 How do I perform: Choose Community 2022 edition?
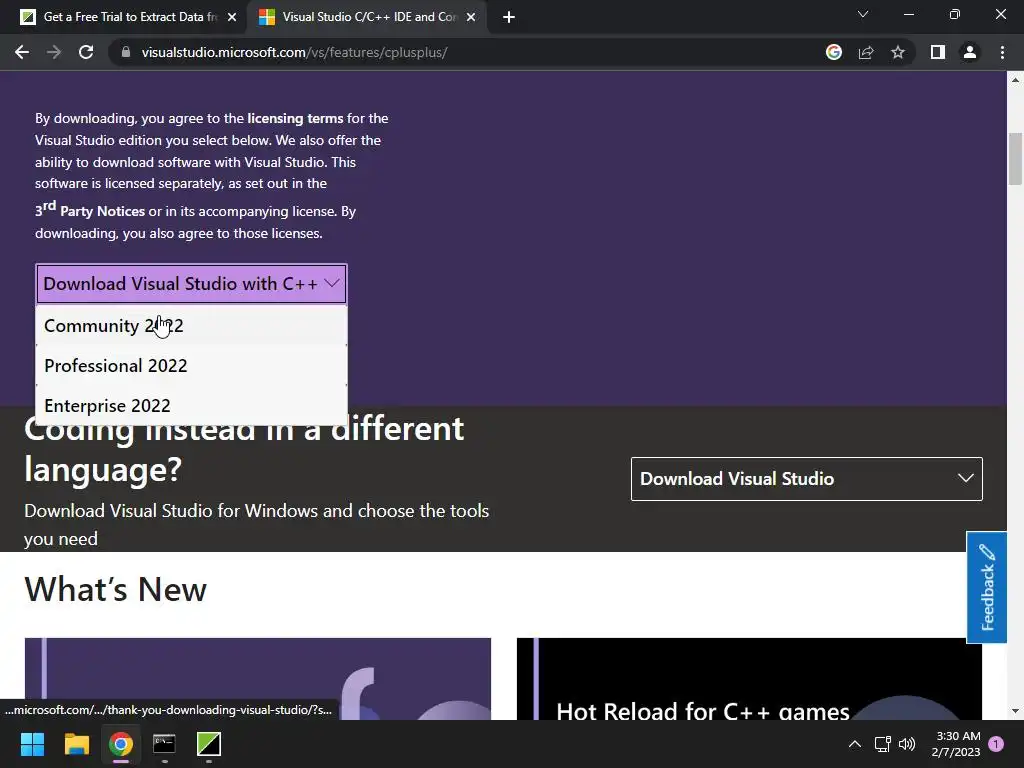(191, 325)
